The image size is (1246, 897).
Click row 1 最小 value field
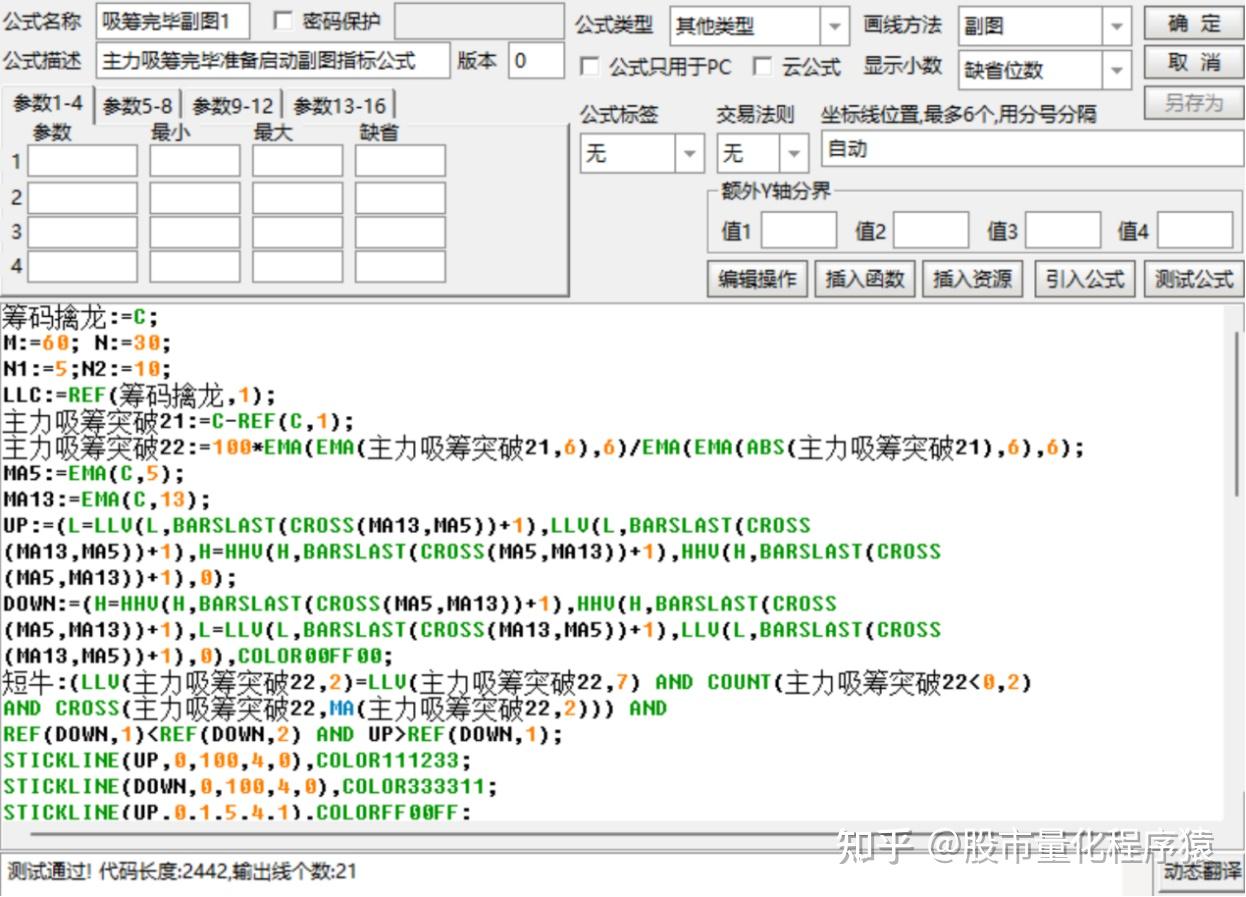click(195, 161)
